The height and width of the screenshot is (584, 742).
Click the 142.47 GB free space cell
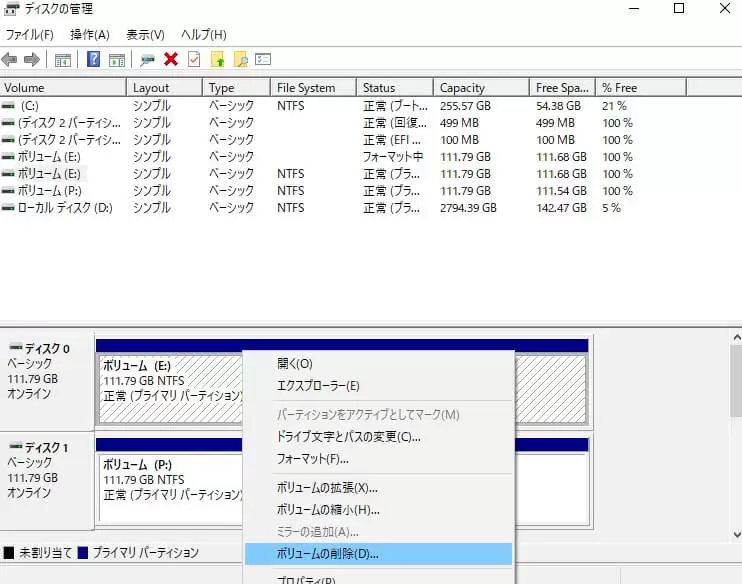click(x=561, y=208)
